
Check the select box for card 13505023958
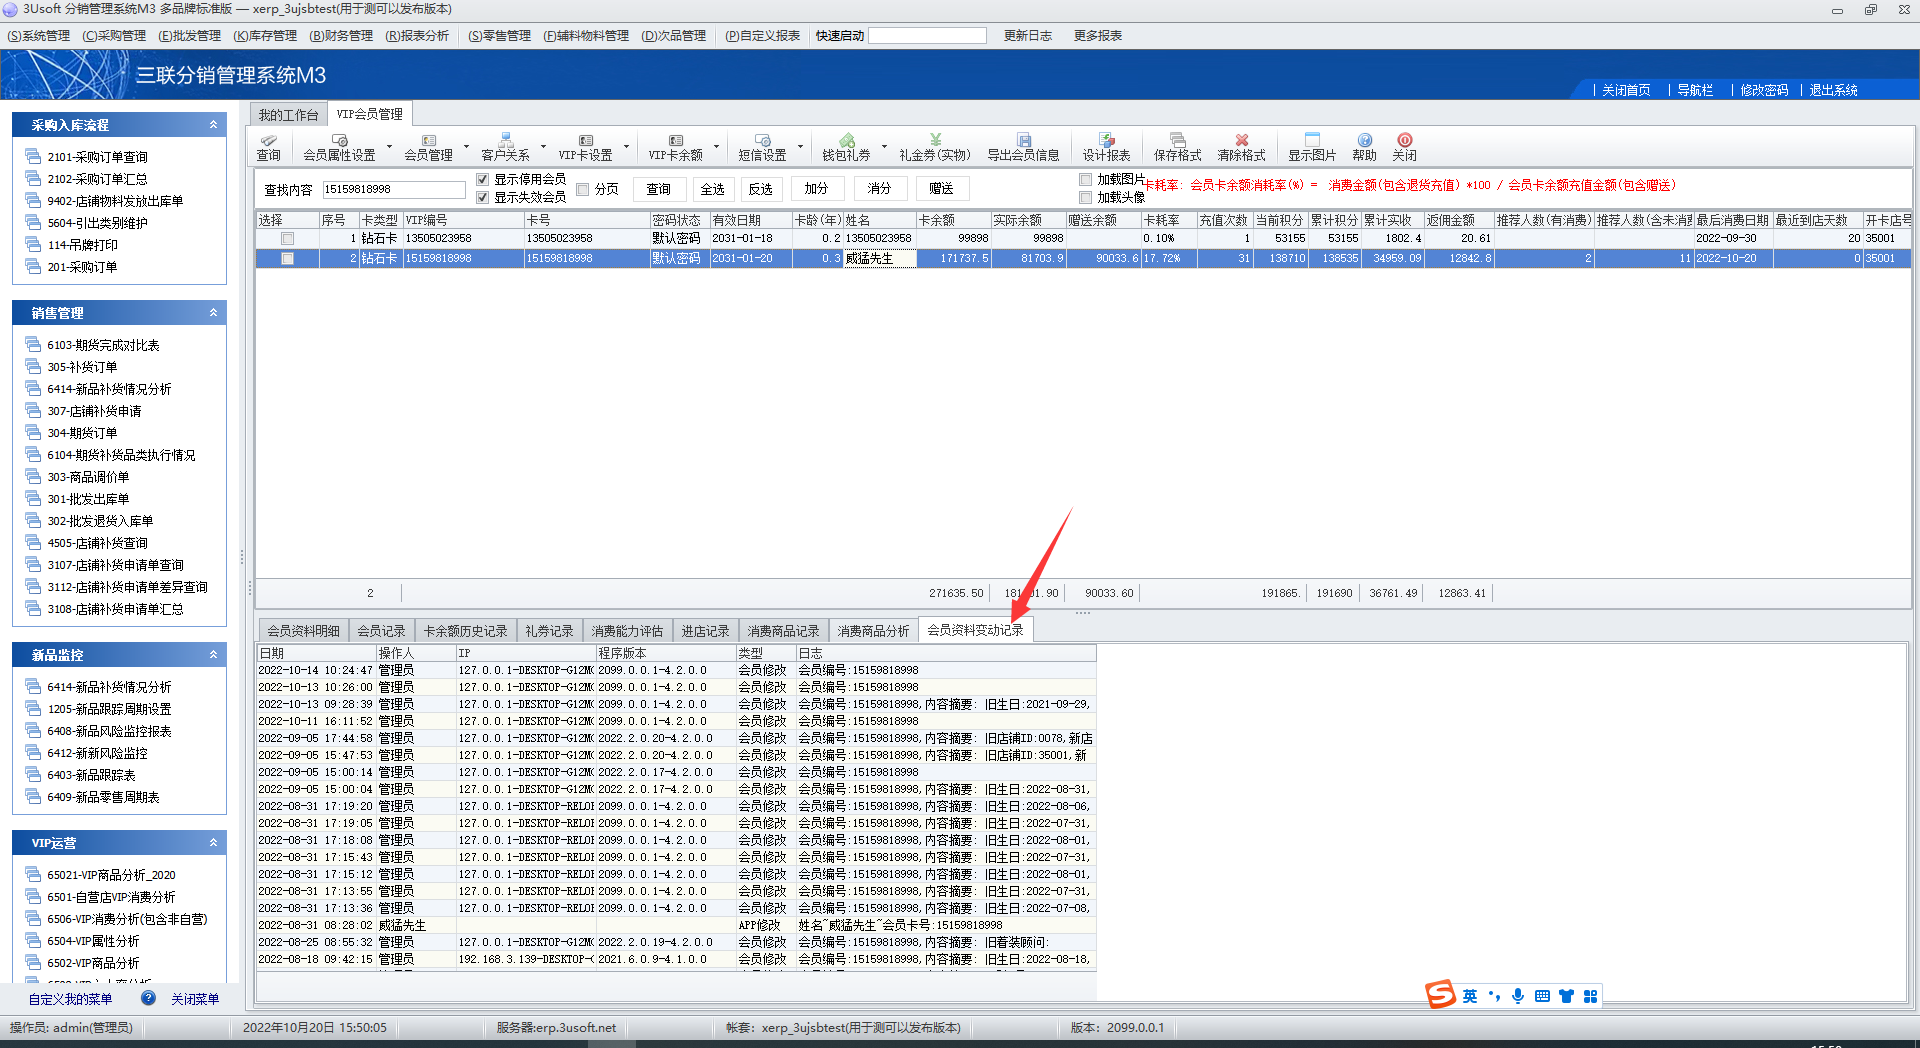coord(288,239)
